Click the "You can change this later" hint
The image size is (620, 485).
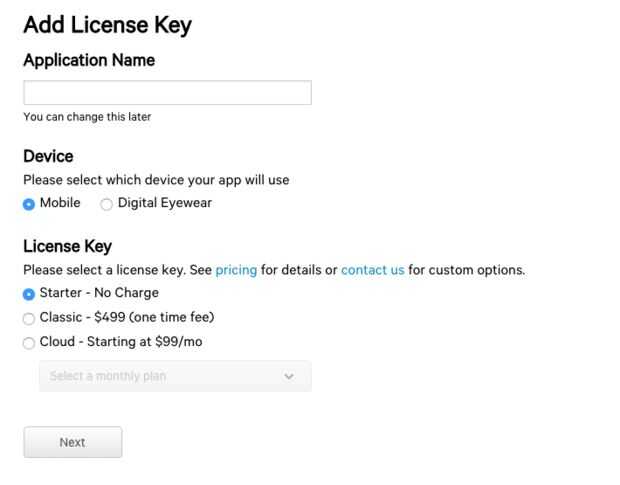coord(87,117)
